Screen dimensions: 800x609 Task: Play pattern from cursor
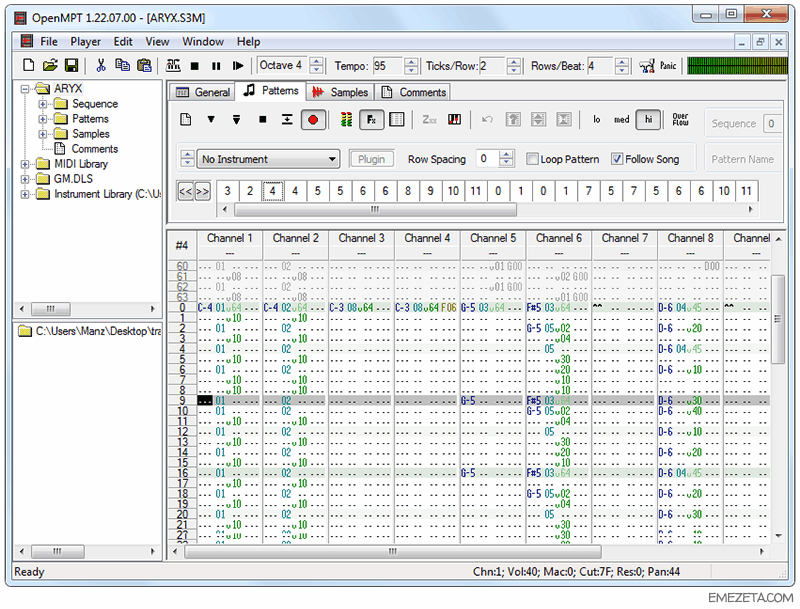tap(211, 119)
